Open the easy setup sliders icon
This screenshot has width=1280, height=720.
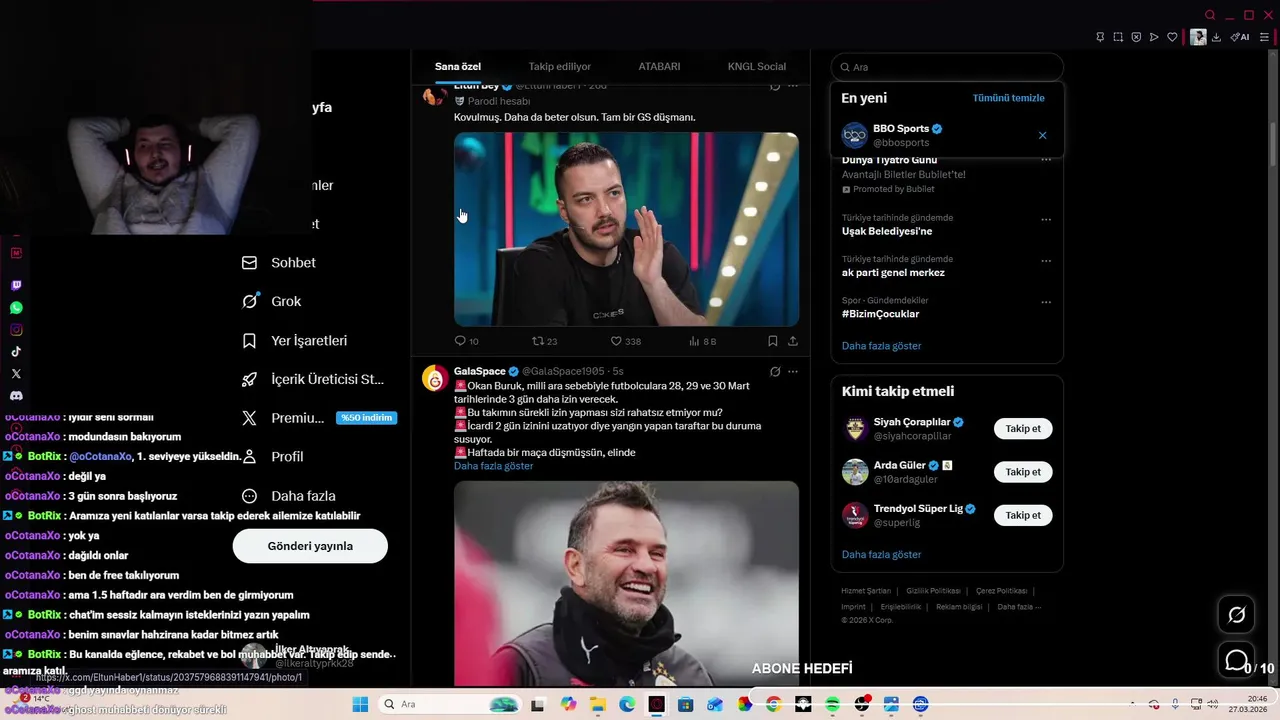click(x=1264, y=37)
